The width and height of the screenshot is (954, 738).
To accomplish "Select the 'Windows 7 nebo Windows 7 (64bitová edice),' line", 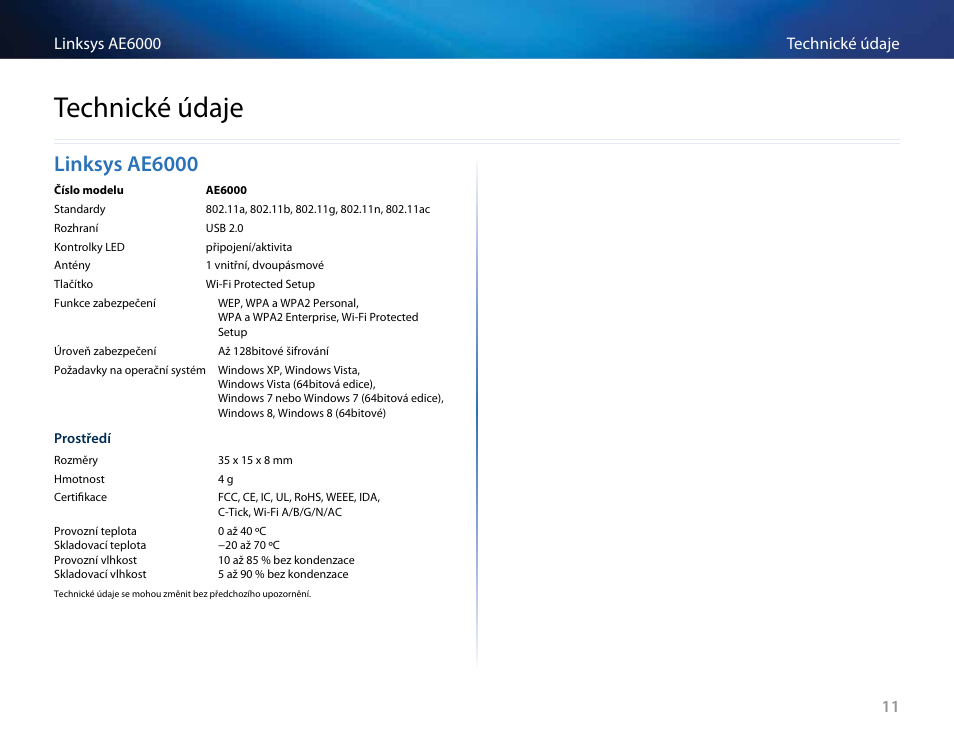I will 331,398.
